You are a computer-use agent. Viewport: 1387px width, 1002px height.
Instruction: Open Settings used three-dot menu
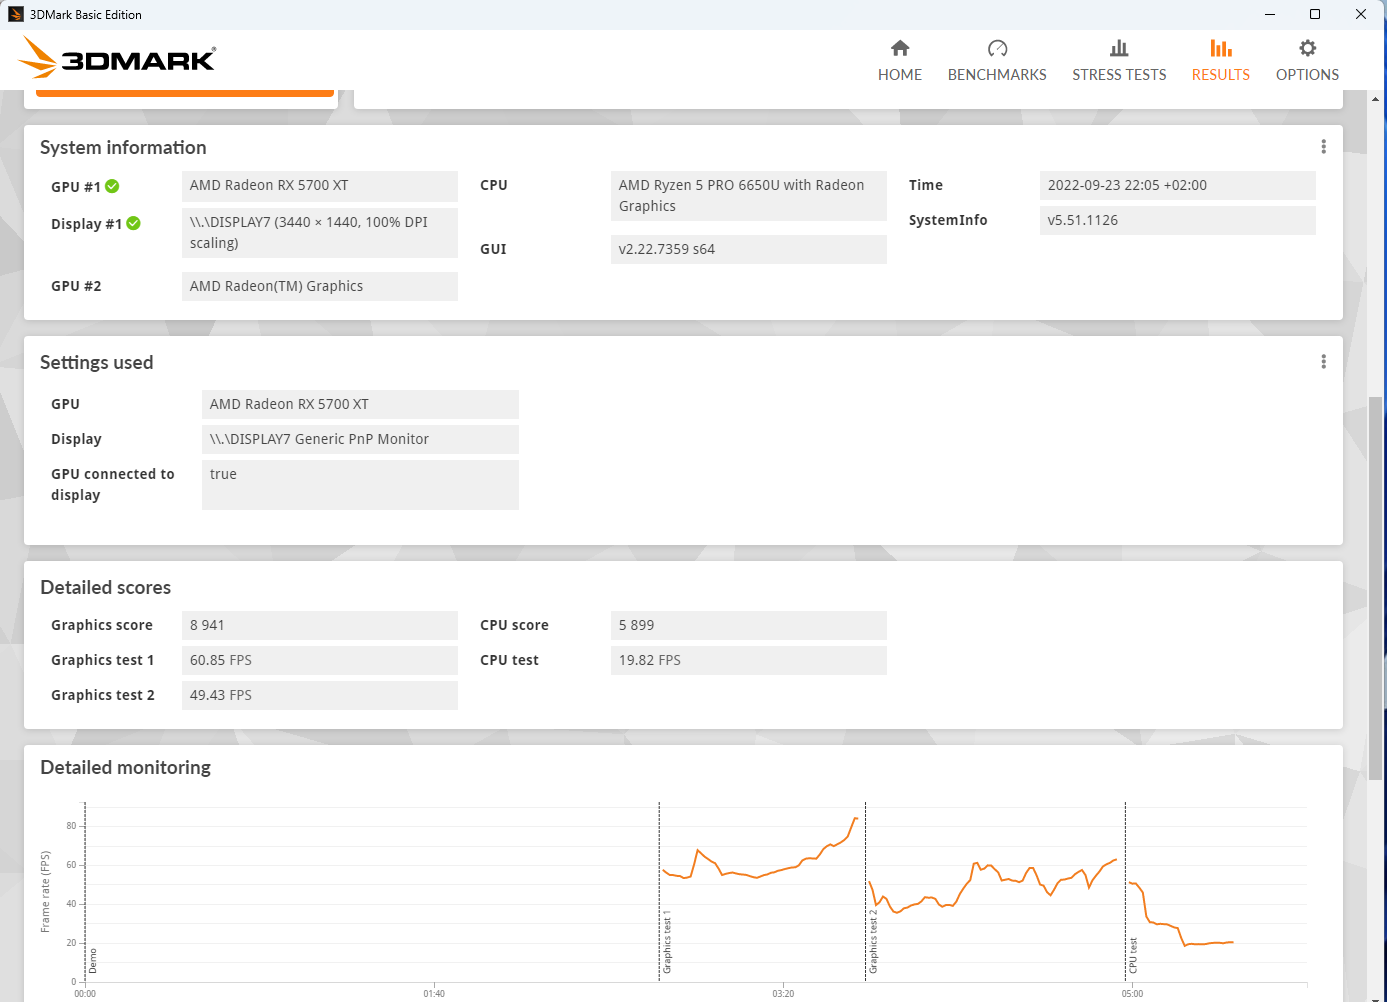click(x=1323, y=362)
